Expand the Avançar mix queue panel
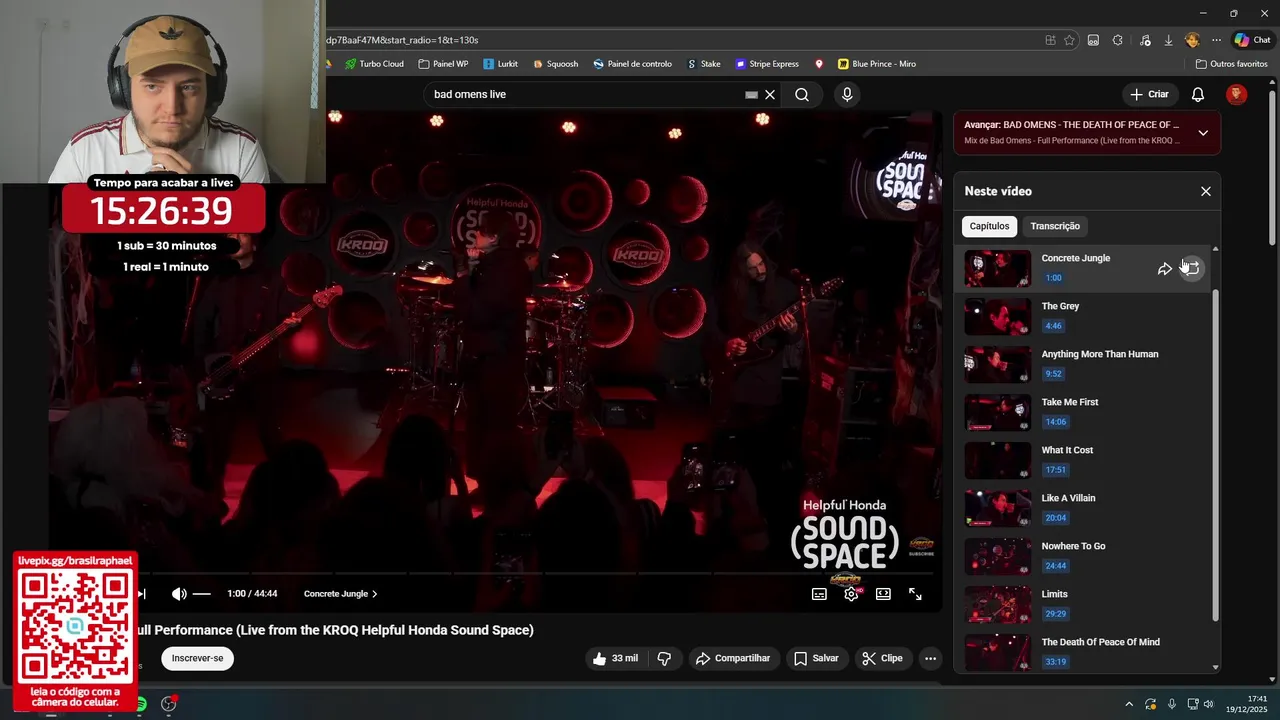The image size is (1280, 720). (x=1203, y=133)
